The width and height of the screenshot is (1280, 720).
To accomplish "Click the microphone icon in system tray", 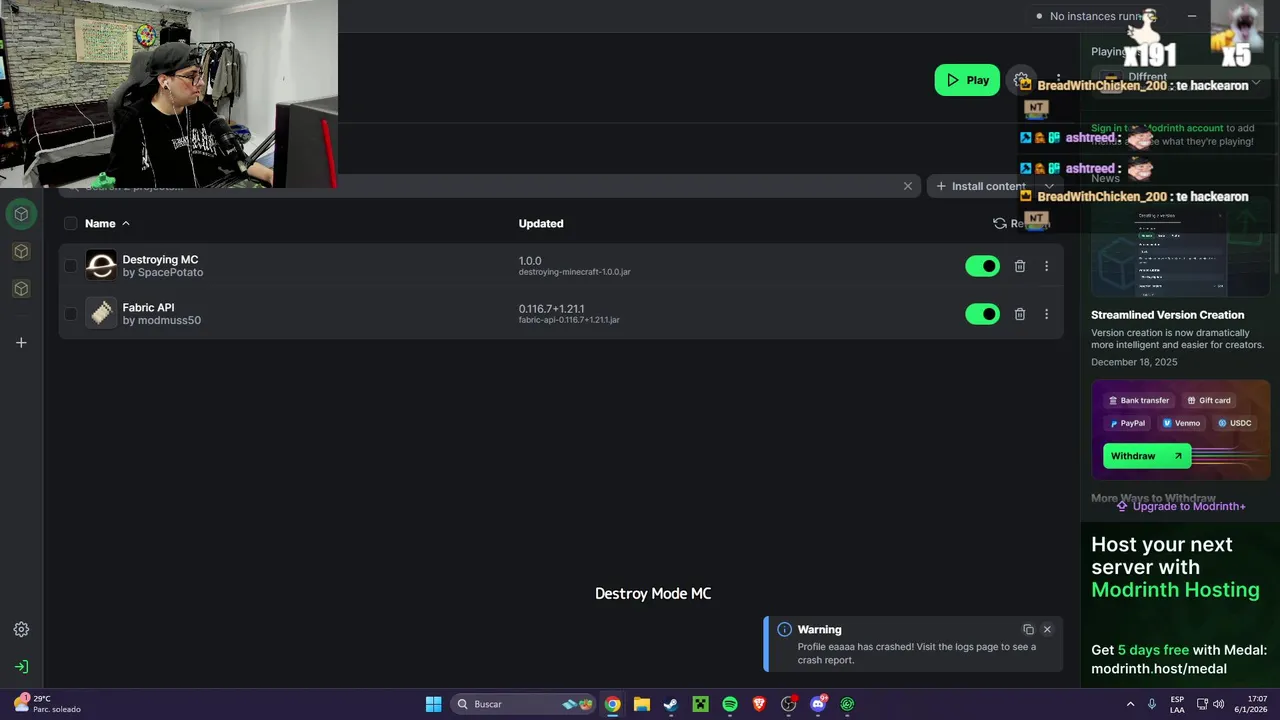I will (1152, 704).
